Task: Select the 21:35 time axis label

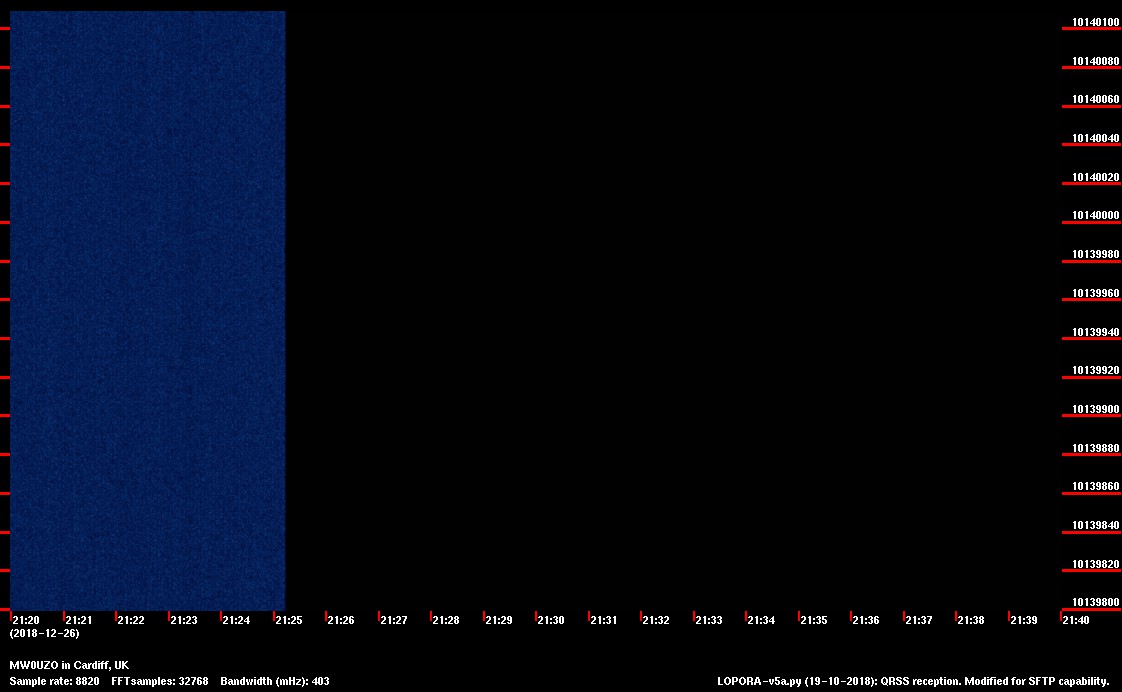Action: [813, 620]
